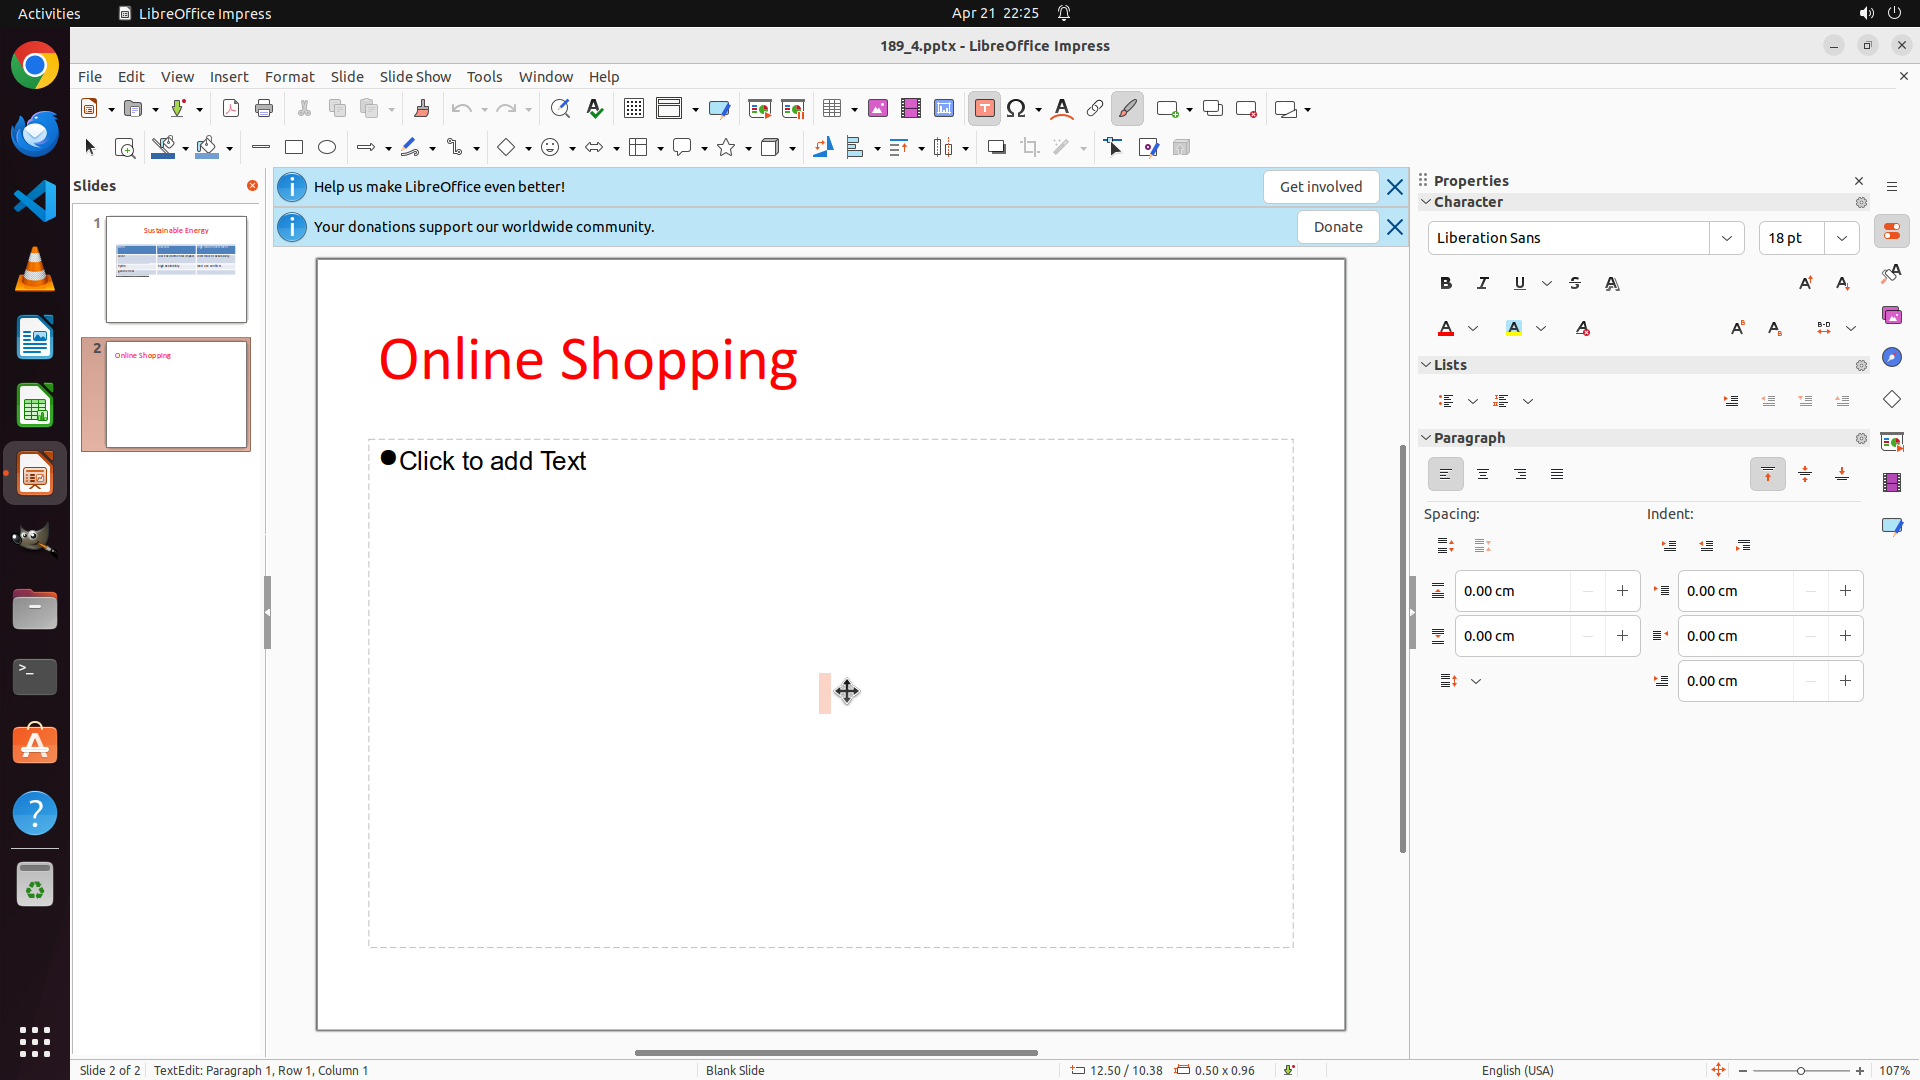Viewport: 1920px width, 1080px height.
Task: Enable center paragraph alignment
Action: (1483, 474)
